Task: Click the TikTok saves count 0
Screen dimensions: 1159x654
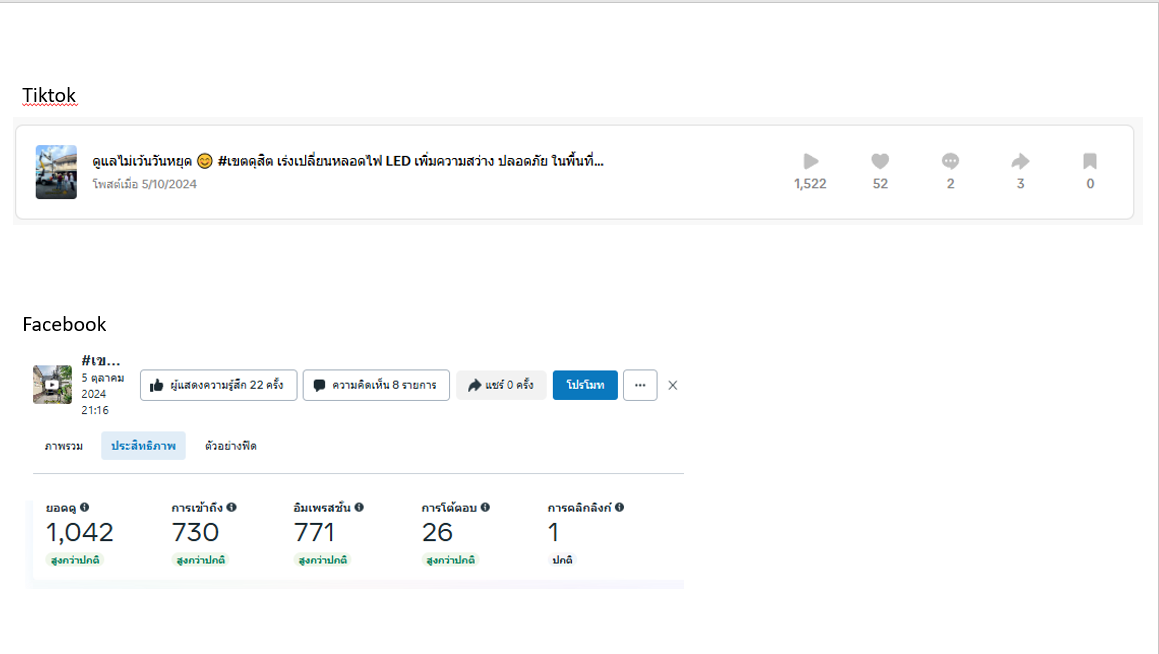Action: pyautogui.click(x=1090, y=184)
